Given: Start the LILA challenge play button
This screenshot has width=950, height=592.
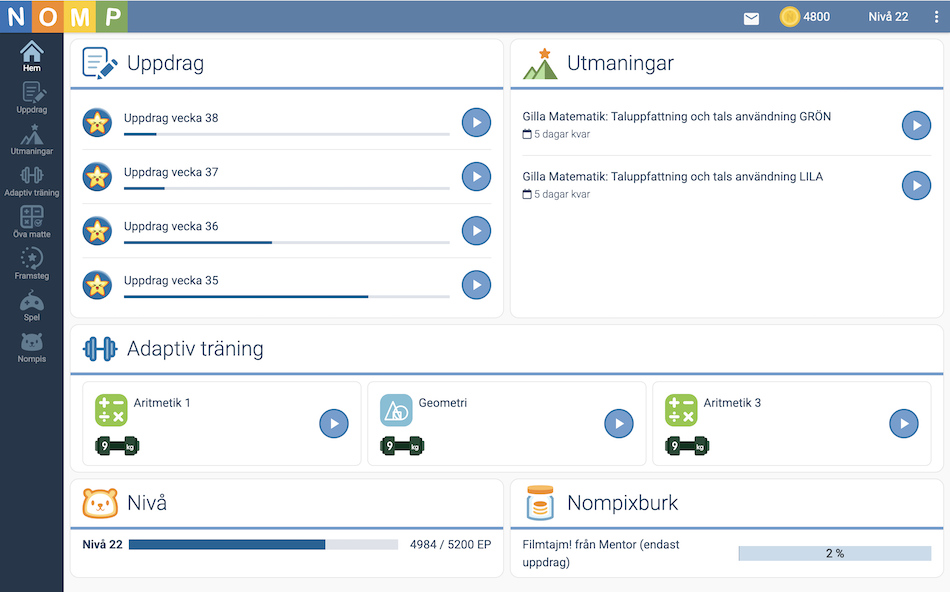Looking at the screenshot, I should click(x=916, y=185).
